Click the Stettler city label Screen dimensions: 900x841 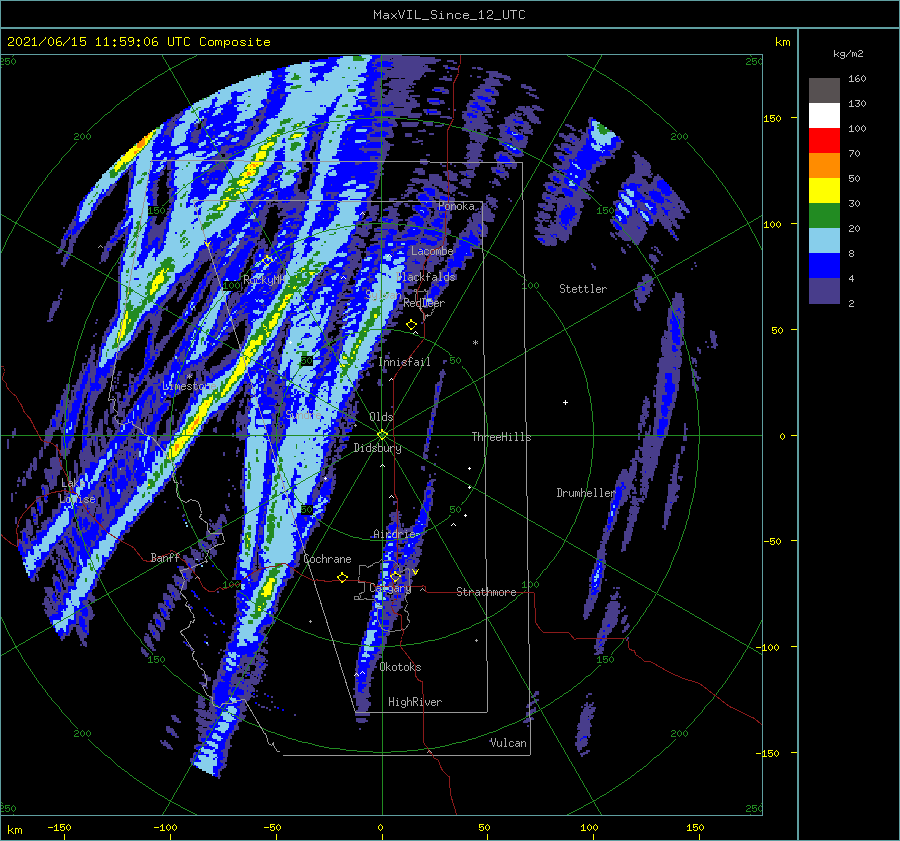pyautogui.click(x=583, y=289)
